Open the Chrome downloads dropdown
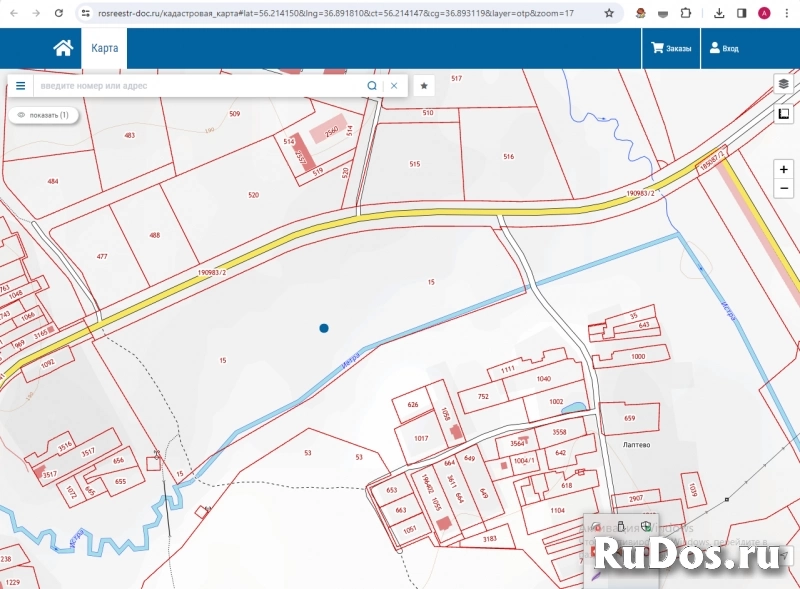Screen dimensions: 800x589 [x=719, y=13]
